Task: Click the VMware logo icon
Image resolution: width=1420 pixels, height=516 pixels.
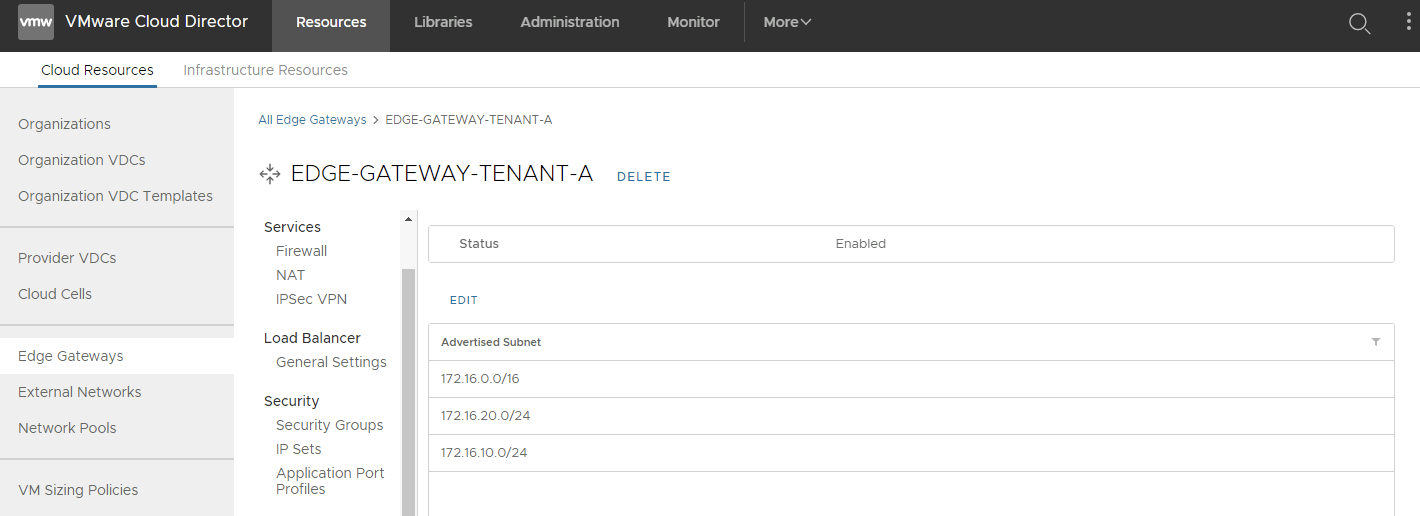Action: tap(36, 22)
